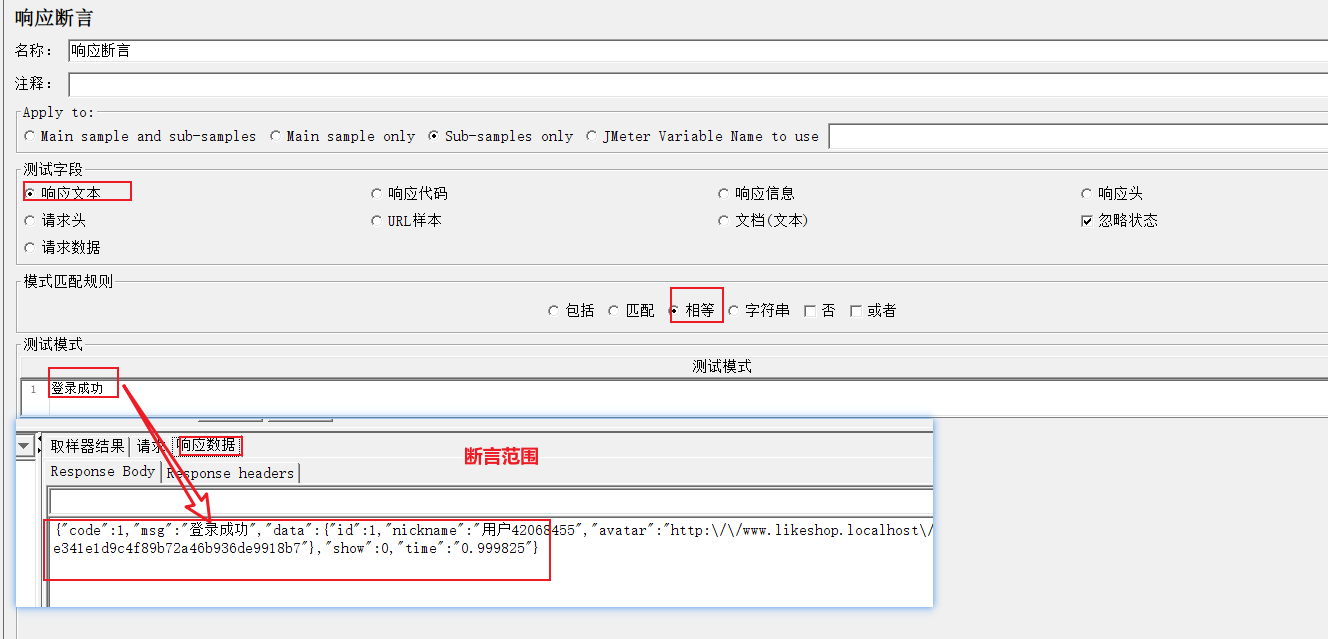Image resolution: width=1328 pixels, height=639 pixels.
Task: Switch to the Response headers tab
Action: pyautogui.click(x=230, y=473)
